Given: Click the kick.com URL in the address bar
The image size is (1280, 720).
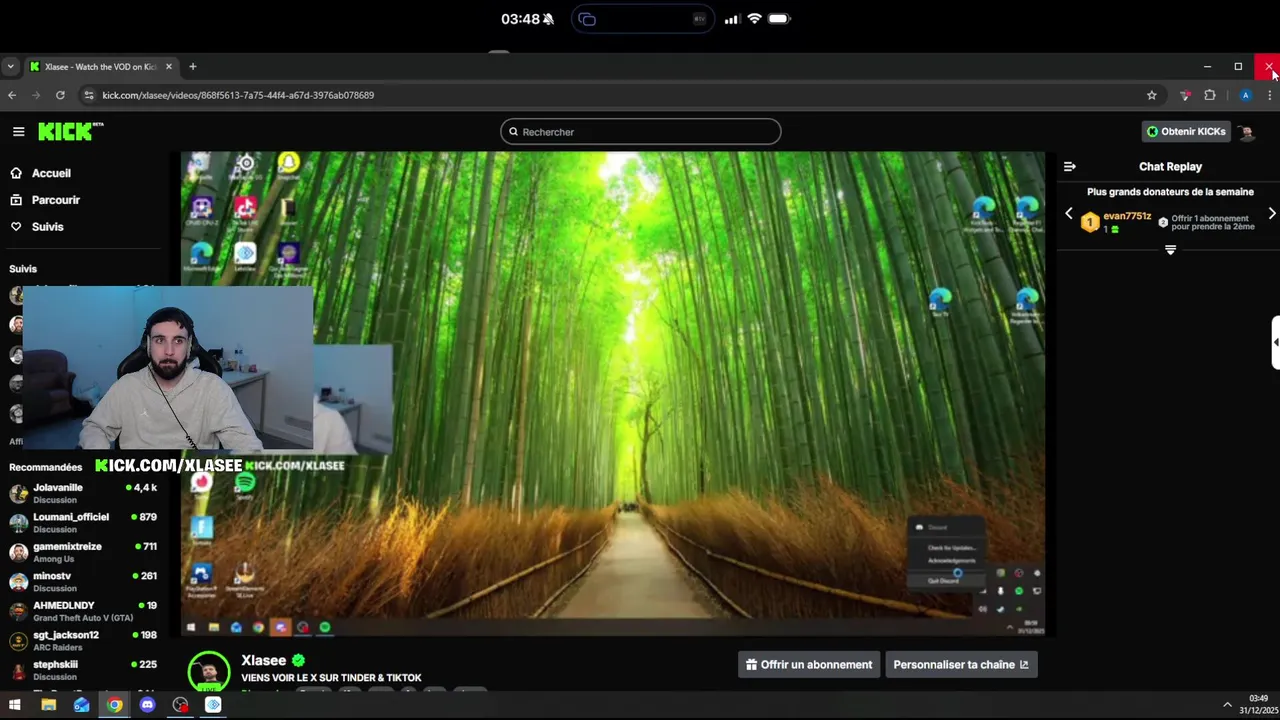Looking at the screenshot, I should [x=238, y=95].
